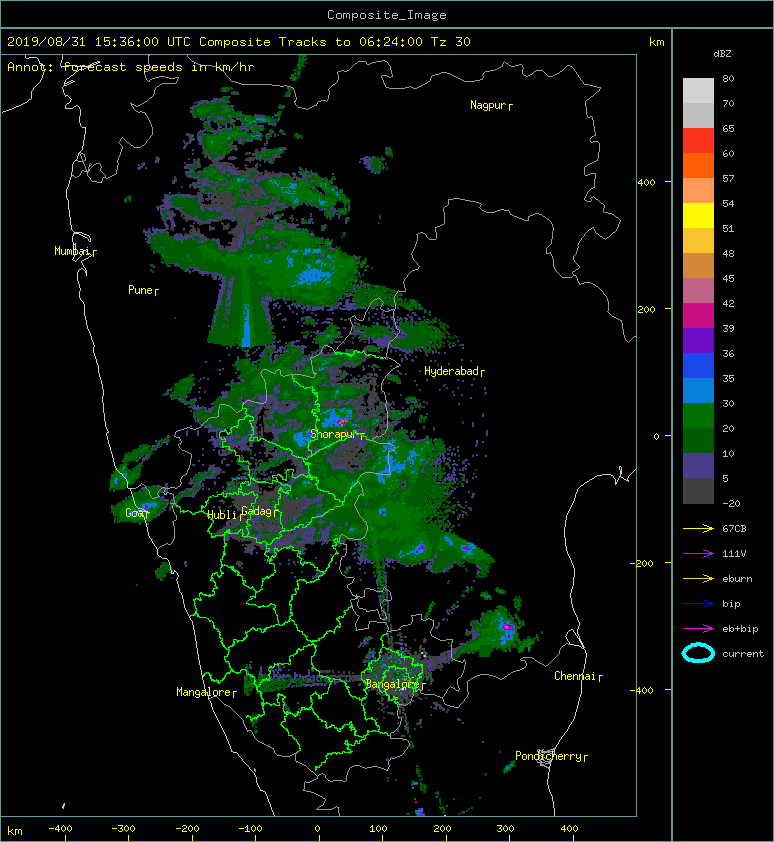The height and width of the screenshot is (842, 774).
Task: Click the Bangalore city label
Action: [x=392, y=684]
